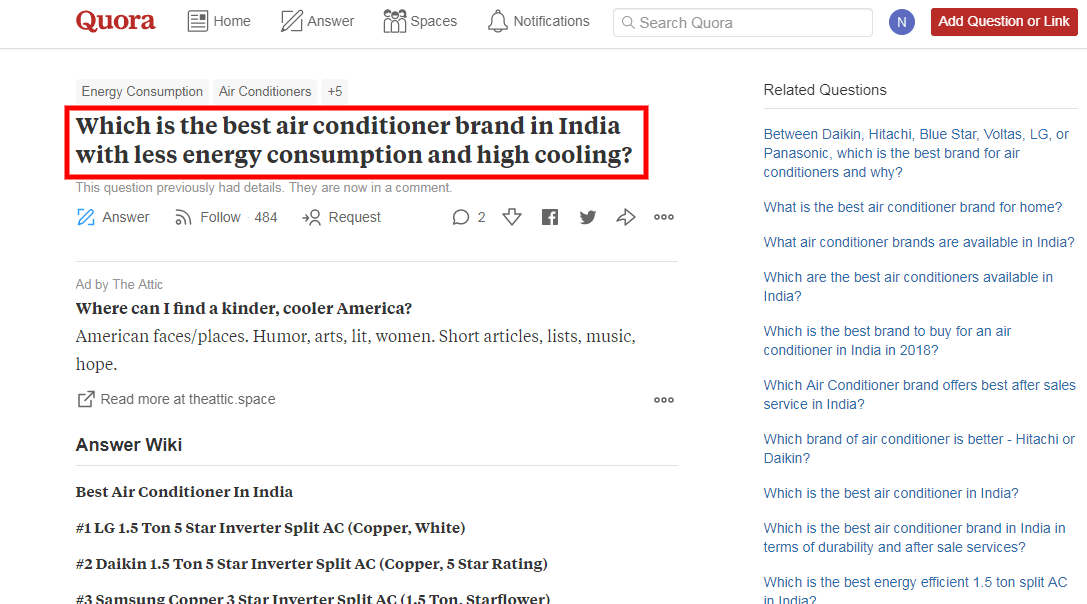The height and width of the screenshot is (604, 1087).
Task: Select '#1 LG 1.5 Ton 5 Star Inverter Split AC' line
Action: (x=270, y=528)
